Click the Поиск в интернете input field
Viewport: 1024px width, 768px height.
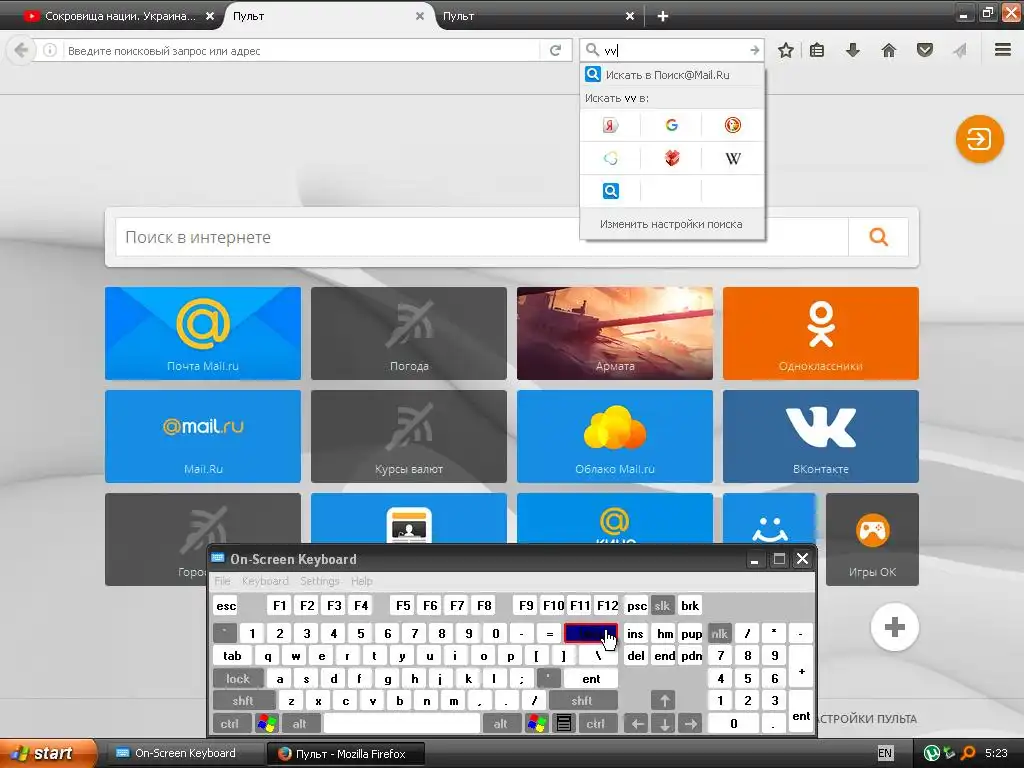coord(482,237)
